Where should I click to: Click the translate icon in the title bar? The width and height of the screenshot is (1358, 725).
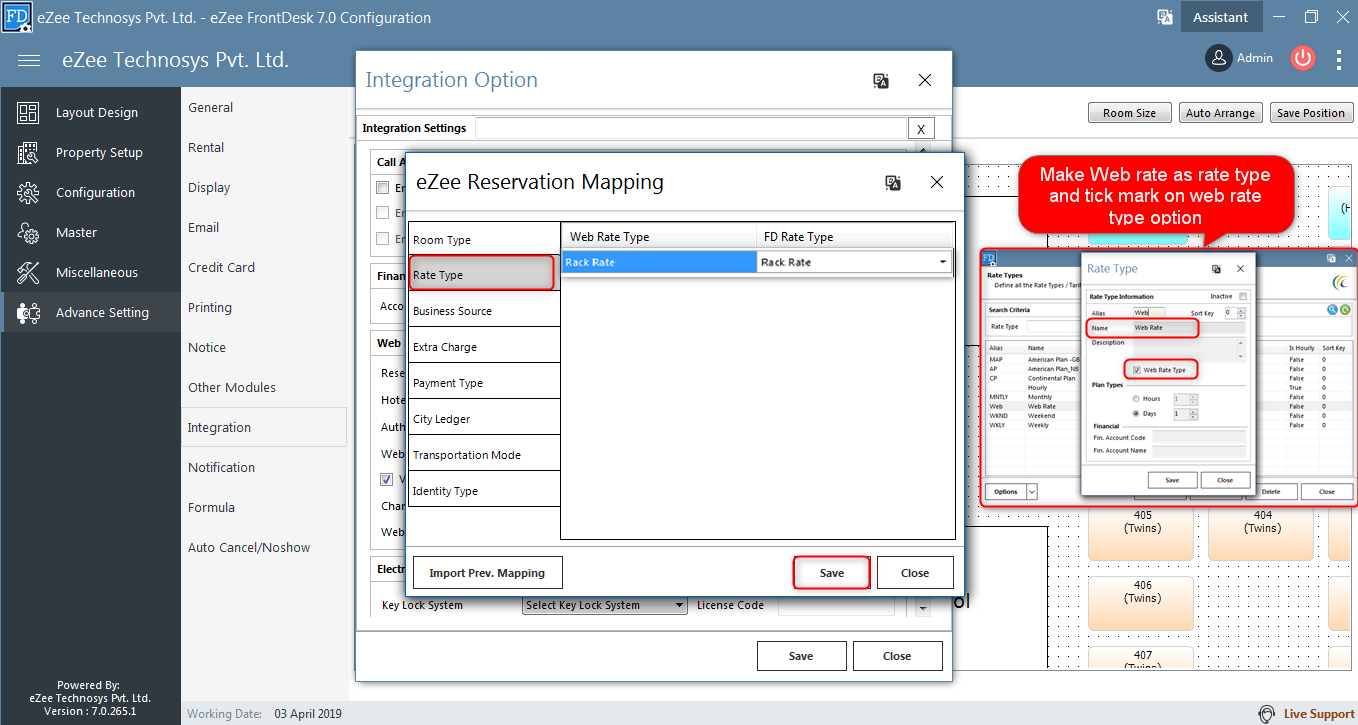(x=1165, y=17)
